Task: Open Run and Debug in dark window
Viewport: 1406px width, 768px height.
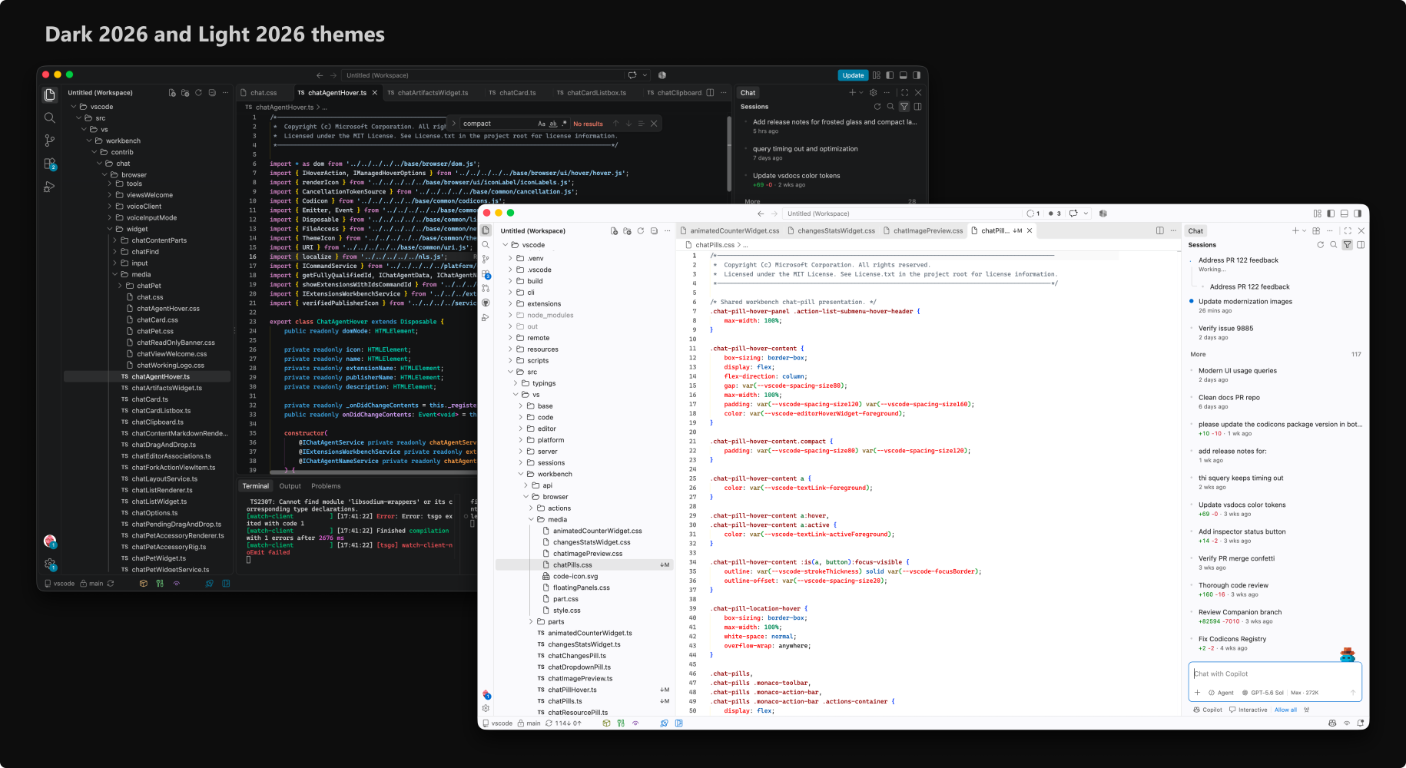Action: click(x=49, y=186)
